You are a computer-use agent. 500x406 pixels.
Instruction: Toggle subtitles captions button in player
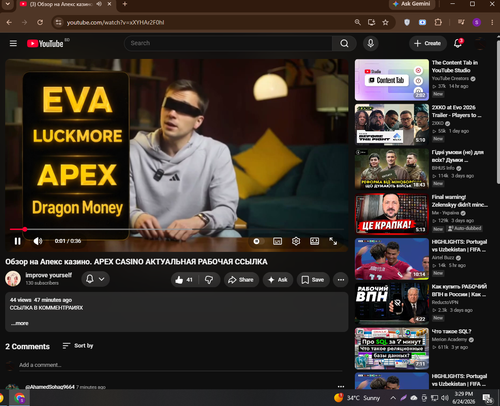(x=277, y=241)
